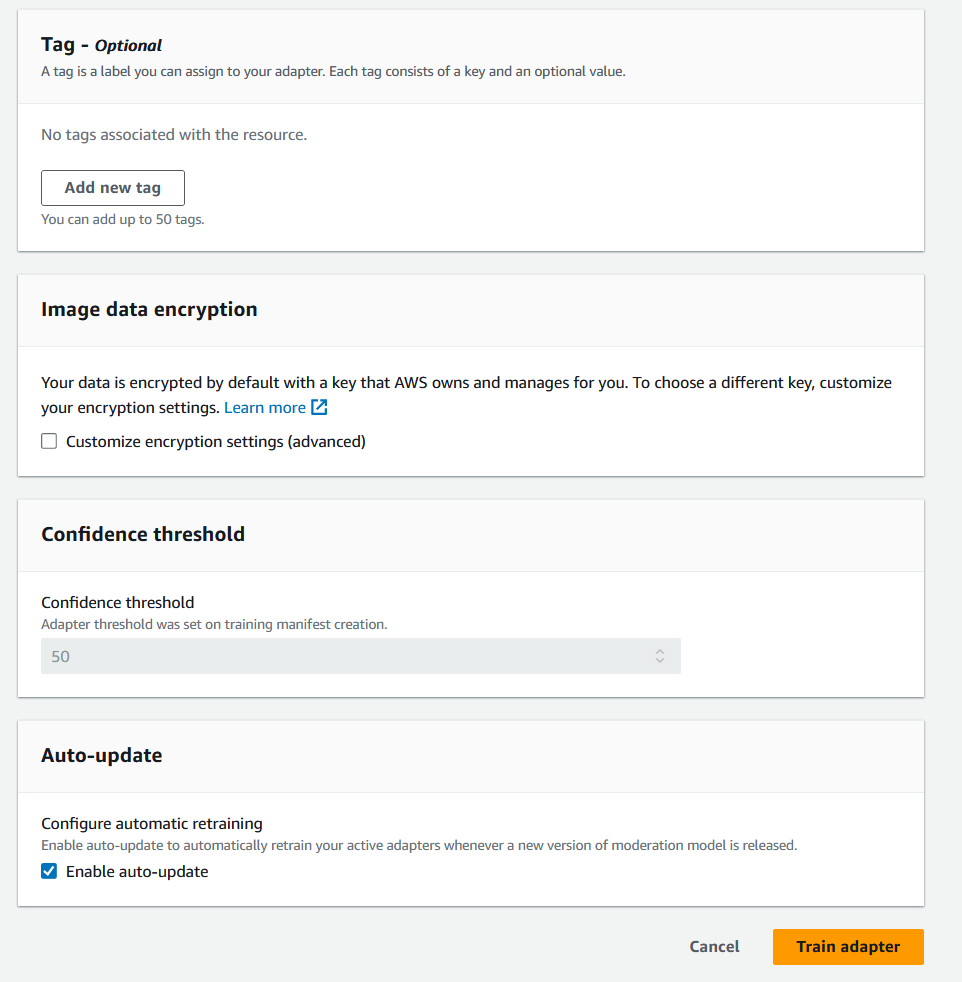Click the open-in-new-tab icon in the encryption section
962x982 pixels.
[x=318, y=407]
